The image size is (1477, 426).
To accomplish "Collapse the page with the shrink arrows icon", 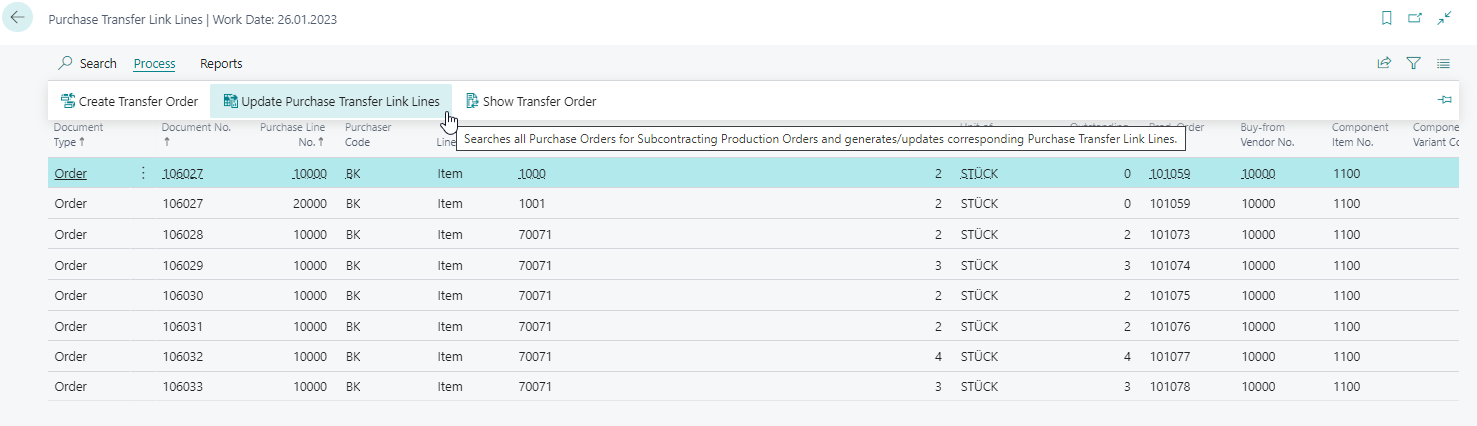I will pos(1444,18).
